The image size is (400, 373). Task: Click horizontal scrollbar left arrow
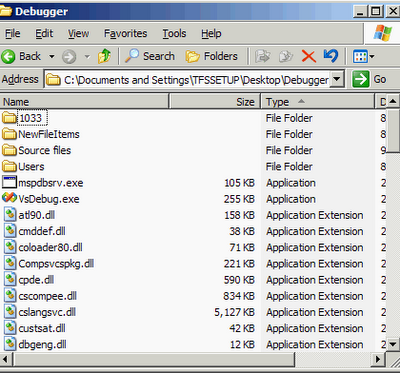tap(6, 359)
